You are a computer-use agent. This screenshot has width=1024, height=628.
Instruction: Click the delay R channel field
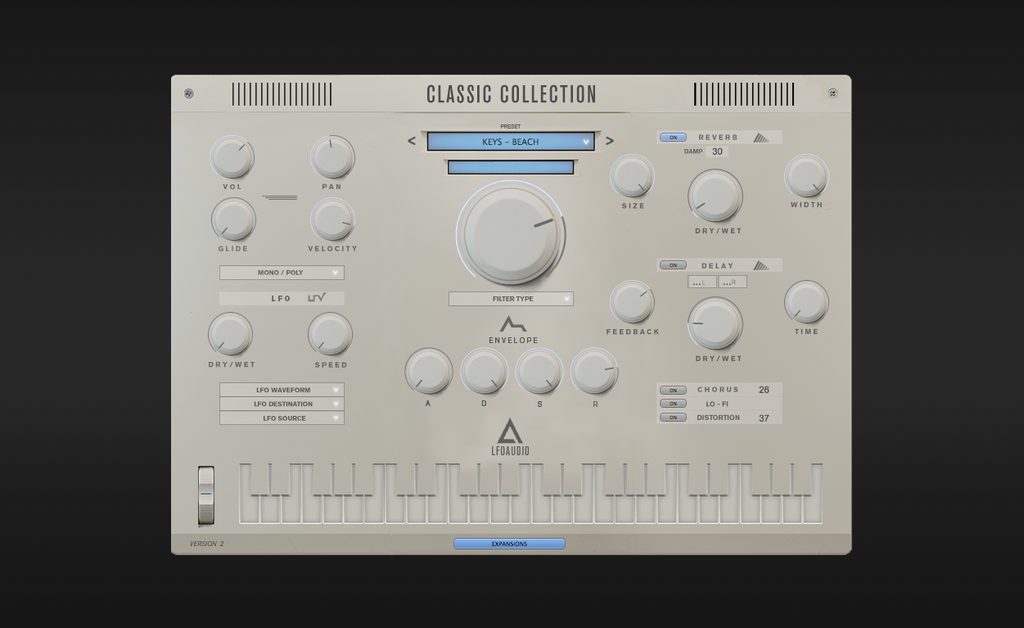pos(733,282)
